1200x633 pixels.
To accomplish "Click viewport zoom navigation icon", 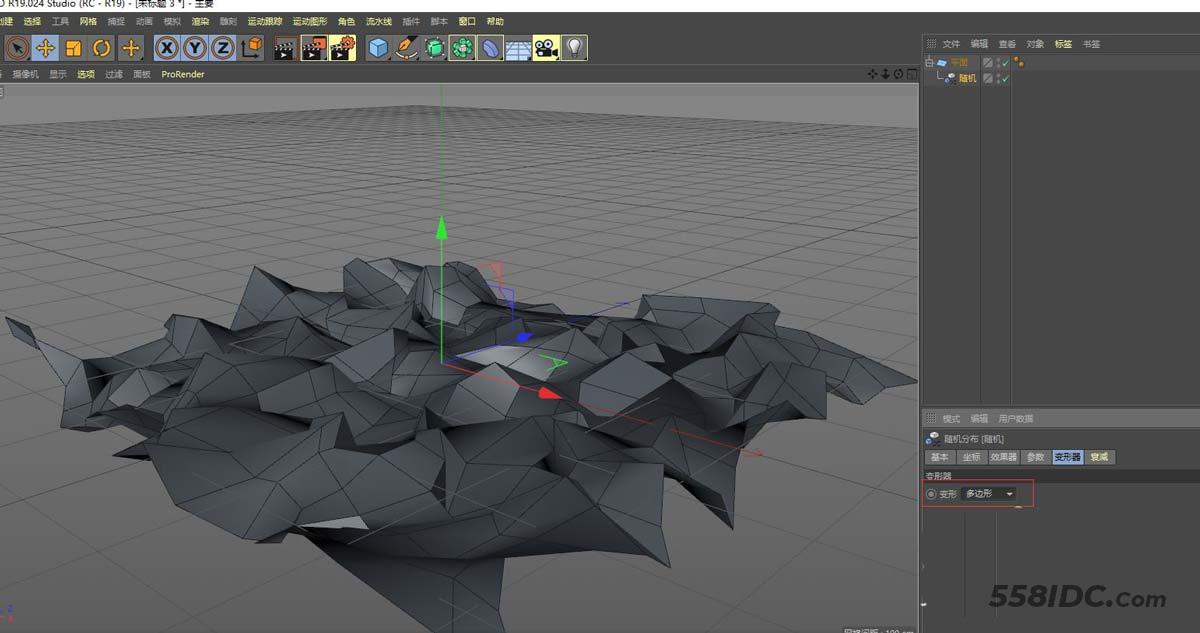I will click(x=885, y=73).
